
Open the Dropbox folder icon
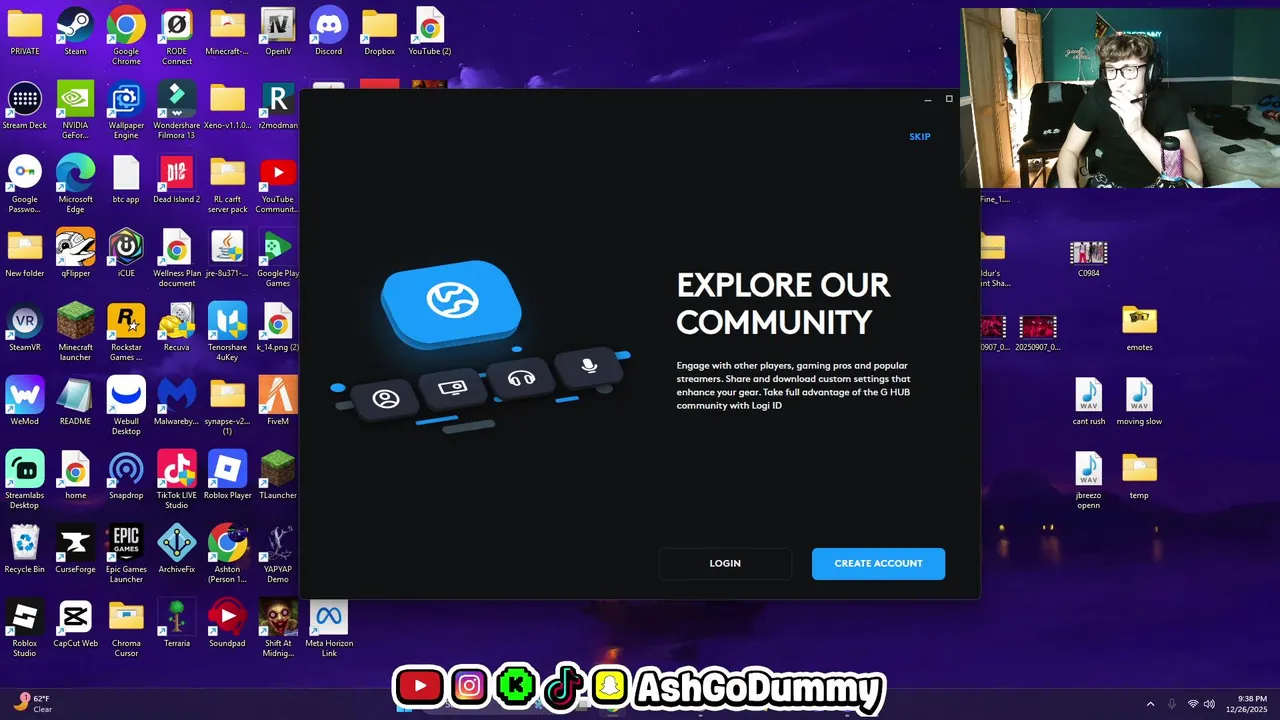click(379, 31)
